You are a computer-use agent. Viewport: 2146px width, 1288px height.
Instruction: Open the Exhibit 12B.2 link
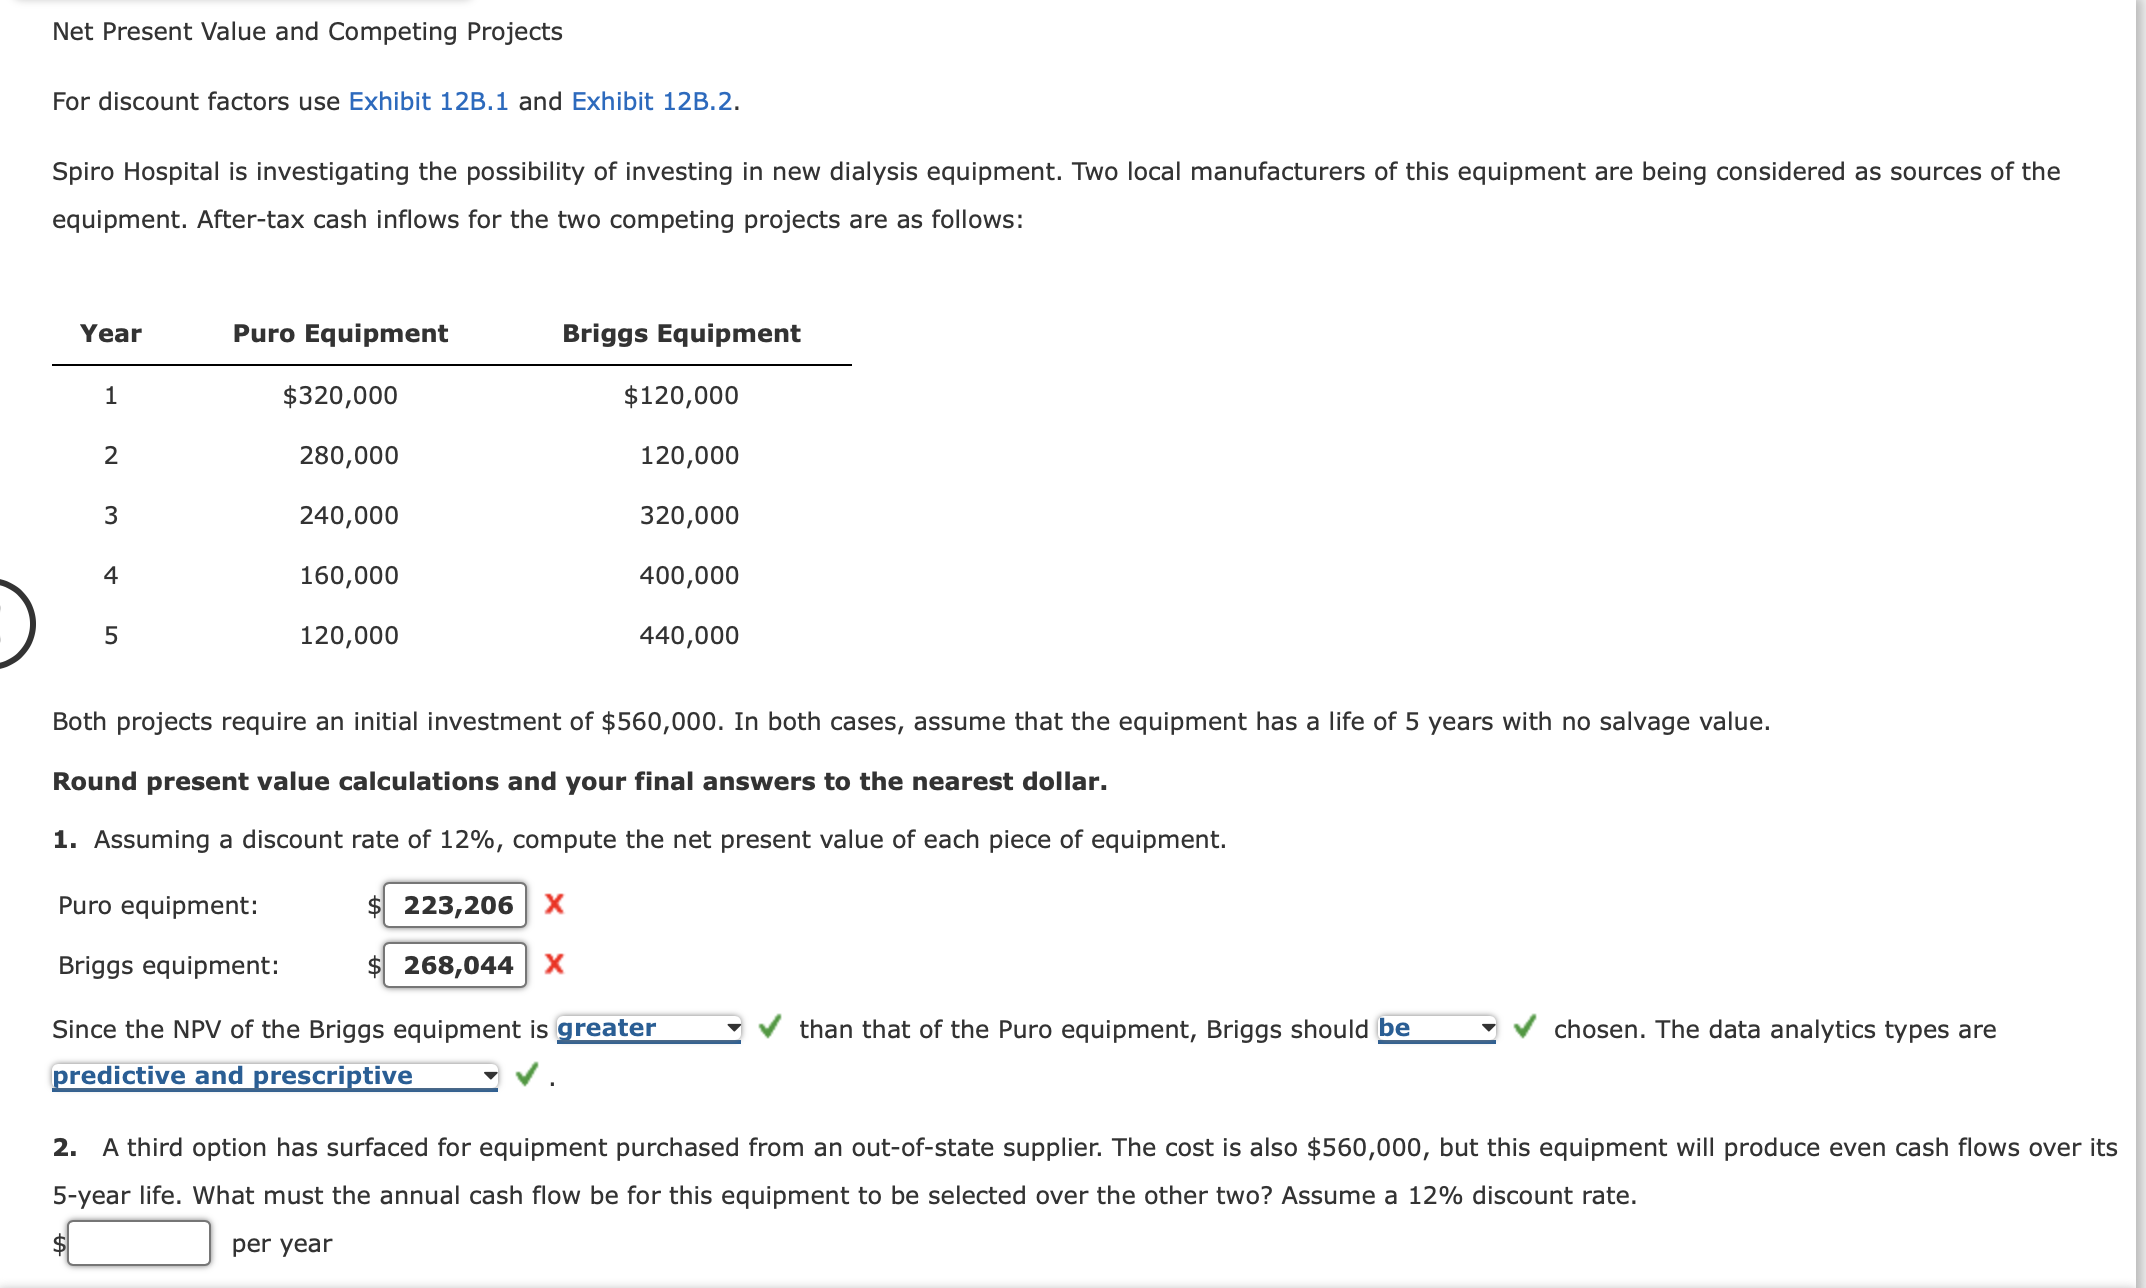pyautogui.click(x=653, y=101)
